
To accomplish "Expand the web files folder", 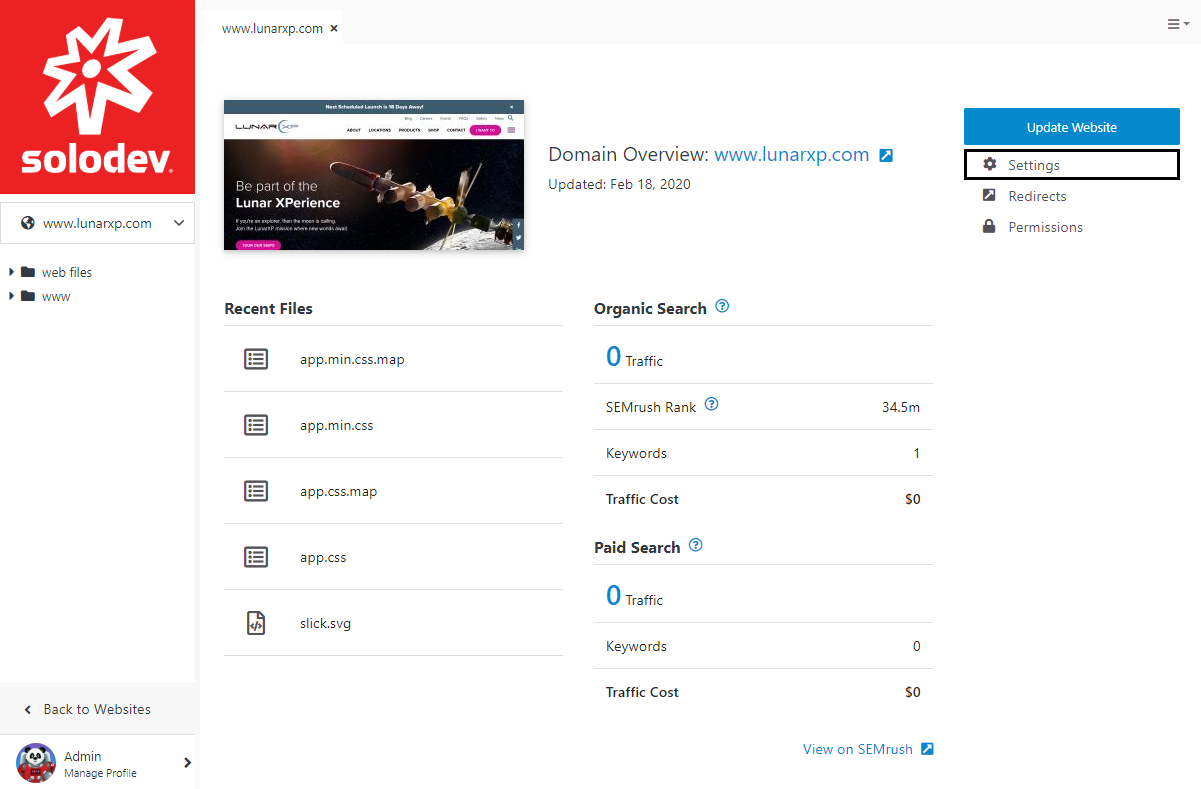I will pos(12,272).
